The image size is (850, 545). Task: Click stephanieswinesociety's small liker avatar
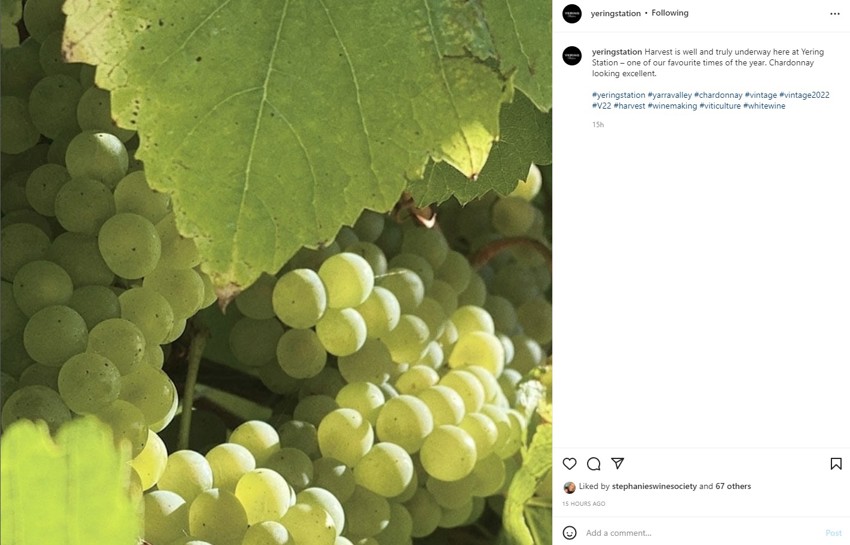click(570, 487)
